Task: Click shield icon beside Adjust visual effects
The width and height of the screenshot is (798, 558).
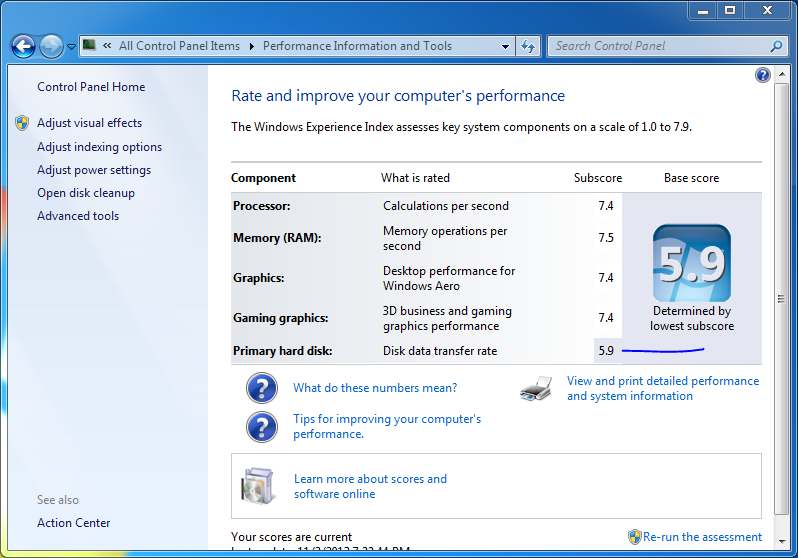Action: click(22, 123)
